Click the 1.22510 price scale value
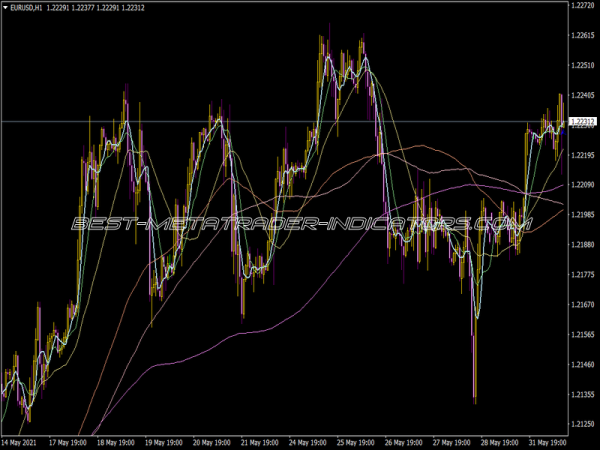The image size is (600, 450). [x=582, y=65]
